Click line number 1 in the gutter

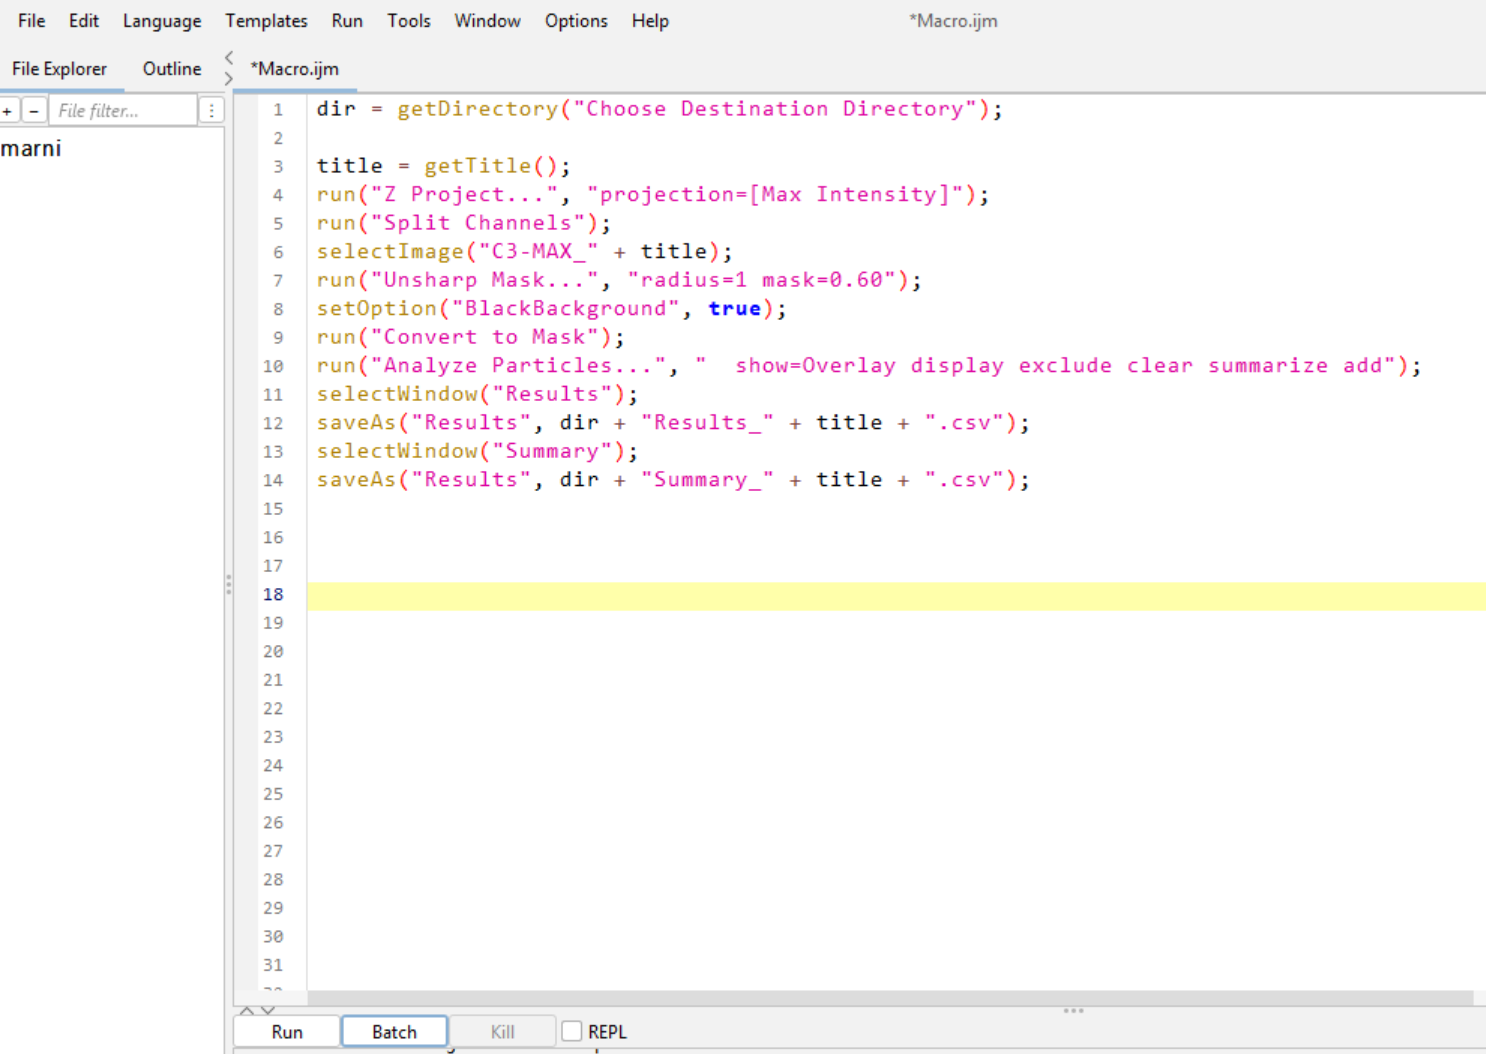(x=278, y=109)
